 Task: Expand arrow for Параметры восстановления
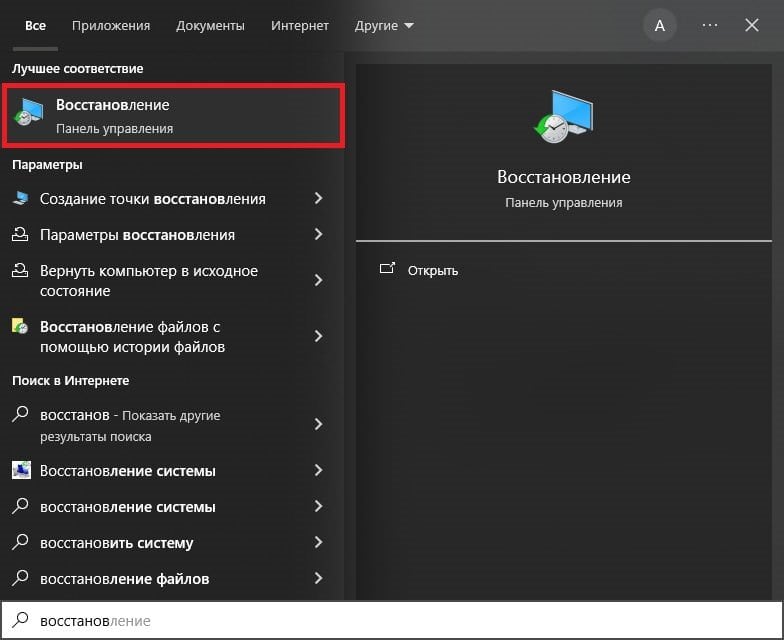[x=318, y=234]
